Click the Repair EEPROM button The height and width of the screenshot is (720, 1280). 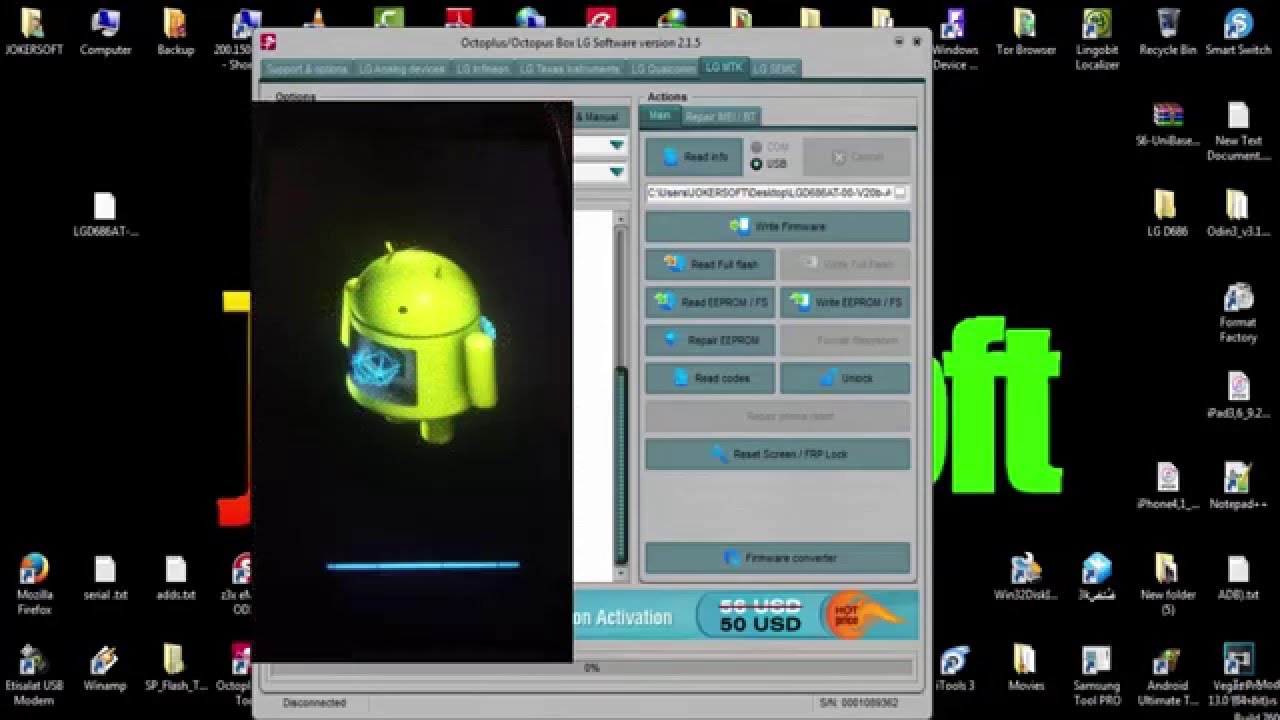click(710, 340)
